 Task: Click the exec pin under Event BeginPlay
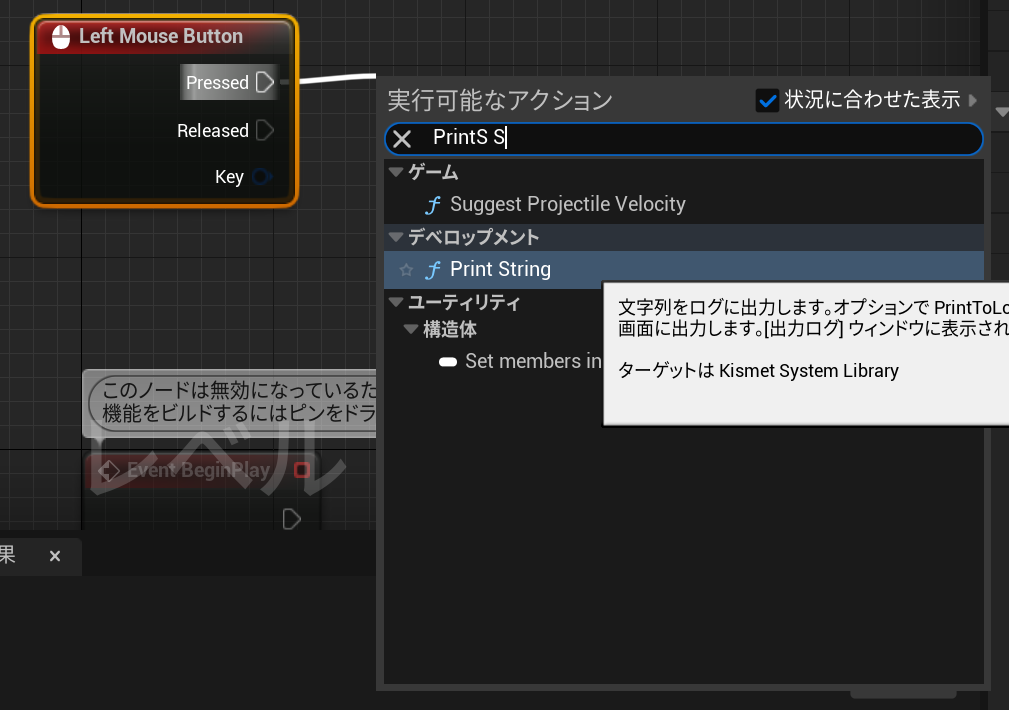291,519
